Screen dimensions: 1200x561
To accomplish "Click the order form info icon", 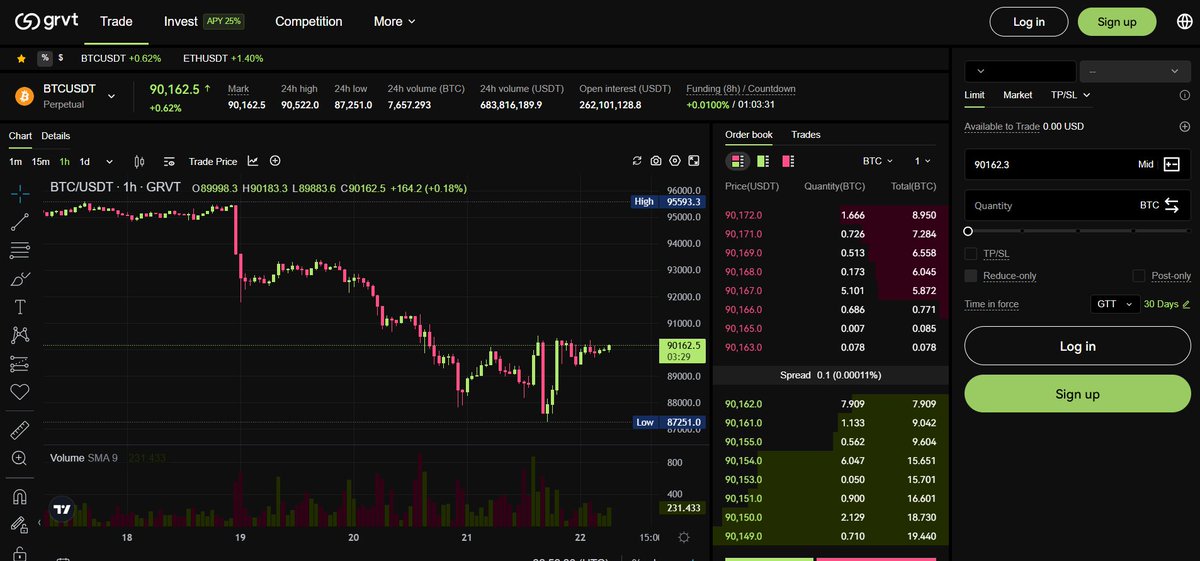I will click(1185, 95).
